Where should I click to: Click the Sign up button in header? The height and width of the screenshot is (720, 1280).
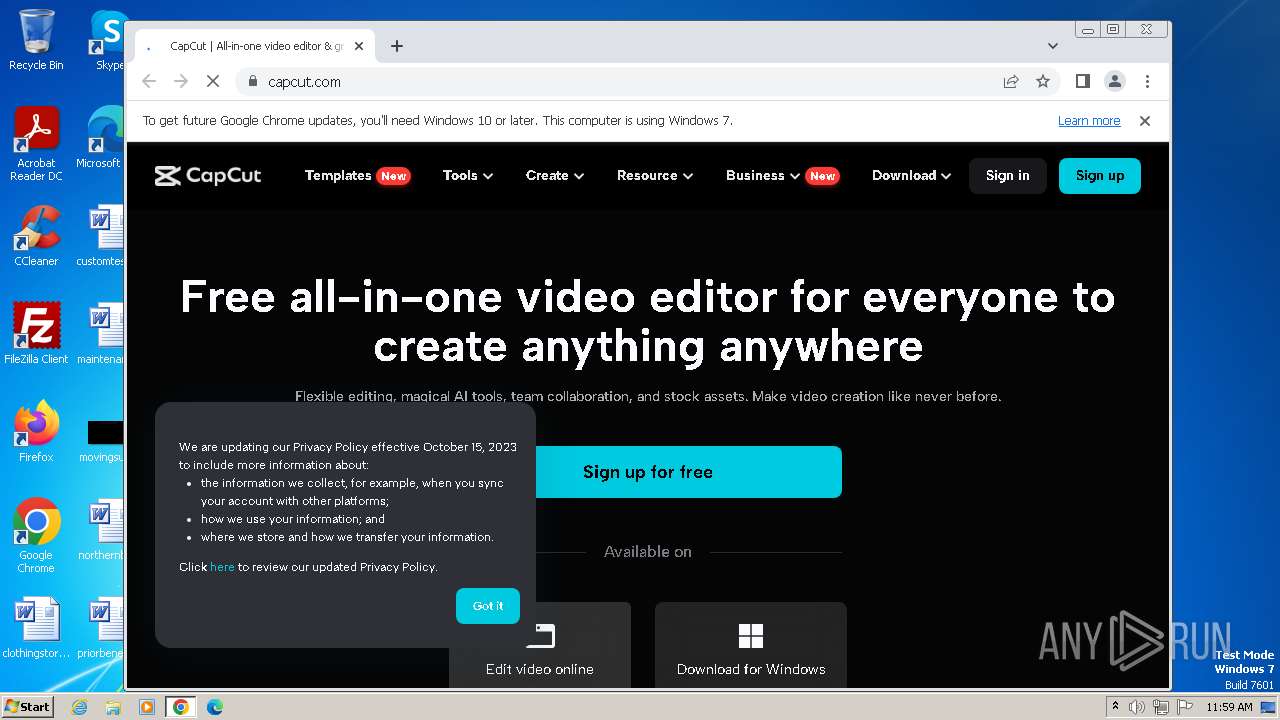tap(1100, 176)
